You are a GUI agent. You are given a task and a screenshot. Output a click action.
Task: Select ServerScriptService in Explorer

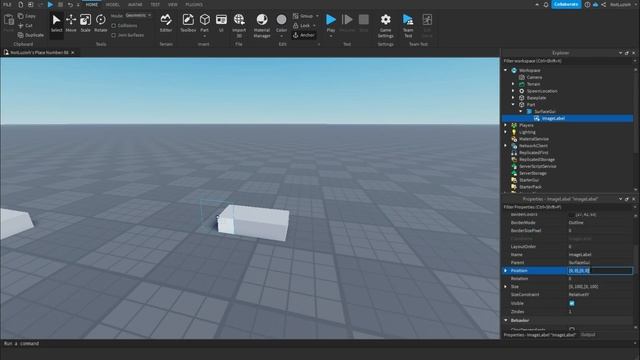point(538,167)
